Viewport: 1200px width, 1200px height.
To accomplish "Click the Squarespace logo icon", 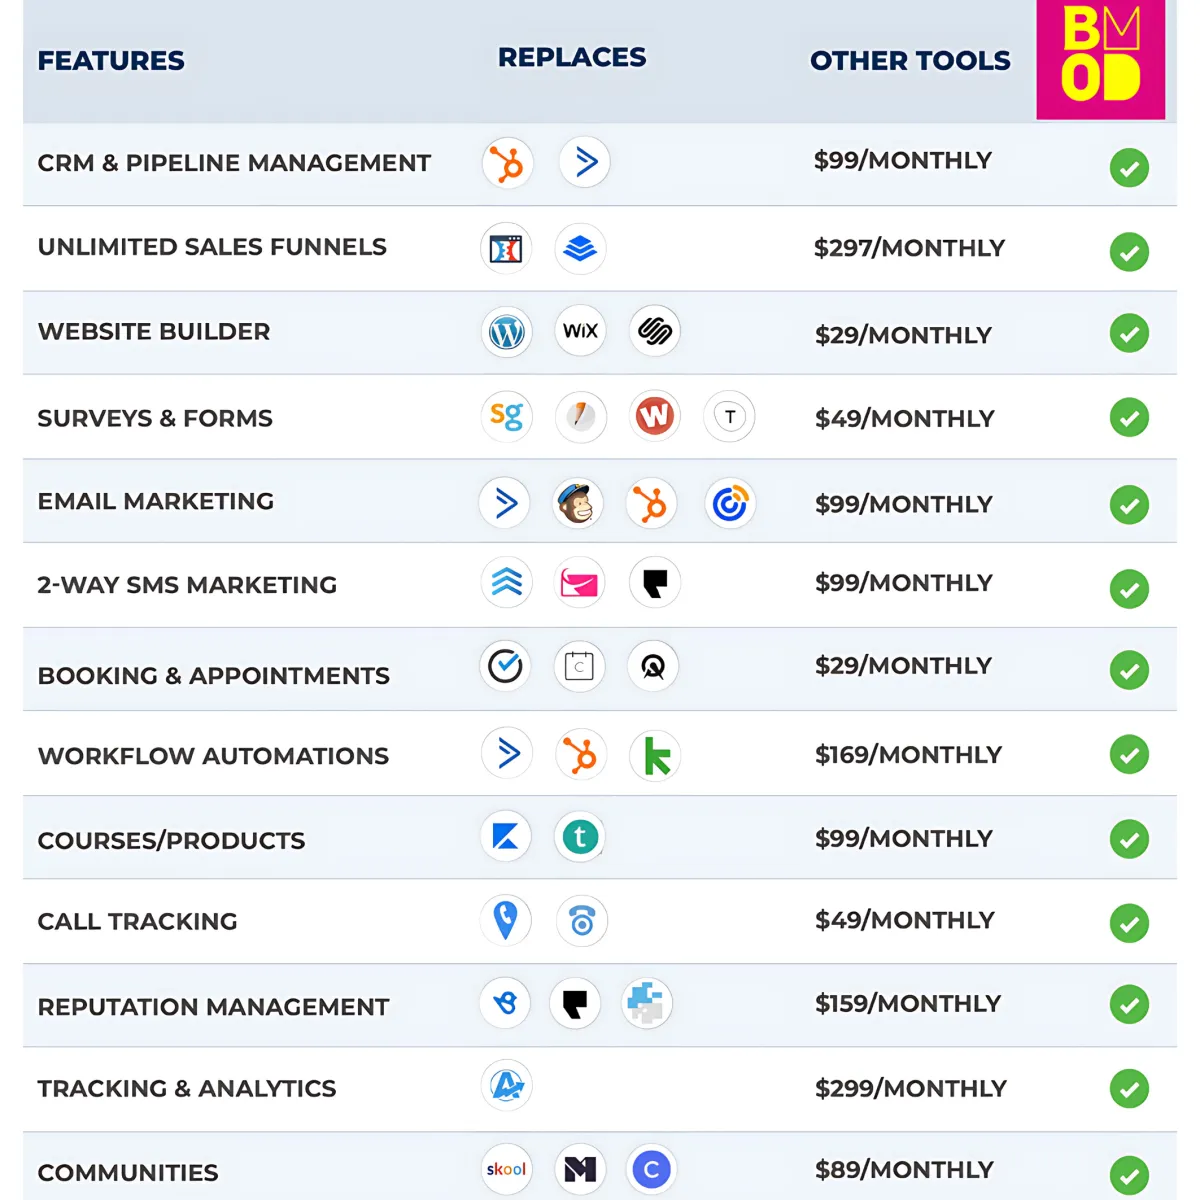I will [x=655, y=331].
